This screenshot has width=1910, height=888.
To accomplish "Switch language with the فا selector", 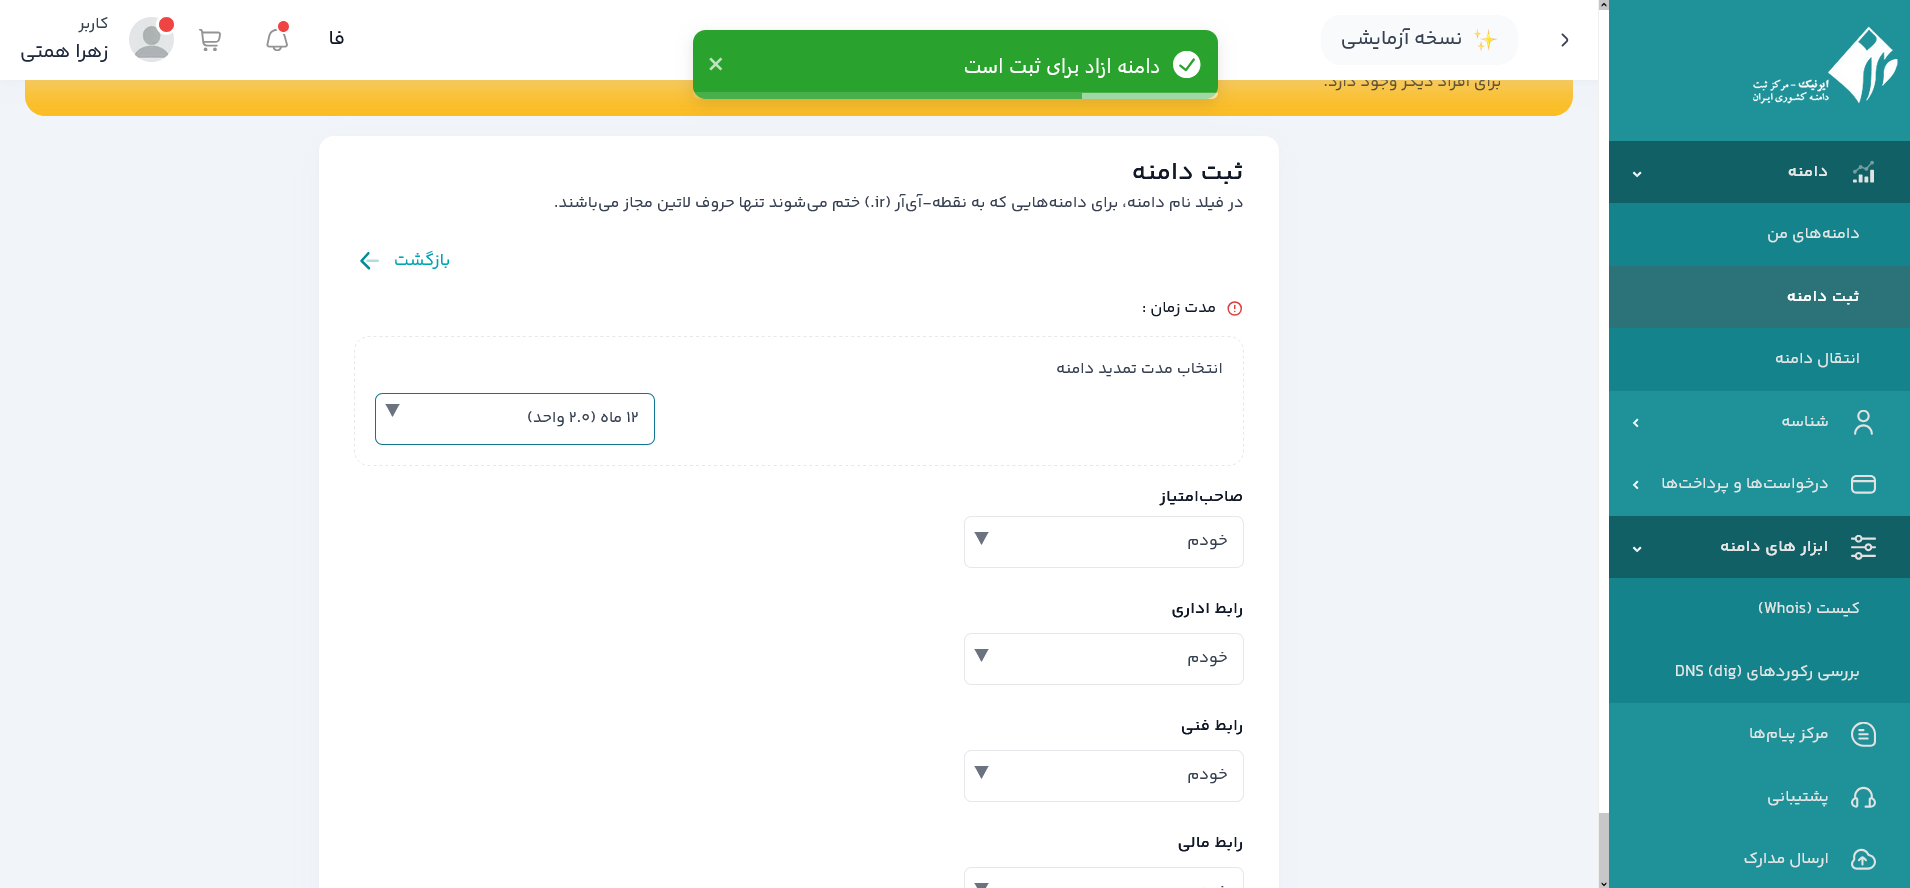I will [337, 38].
